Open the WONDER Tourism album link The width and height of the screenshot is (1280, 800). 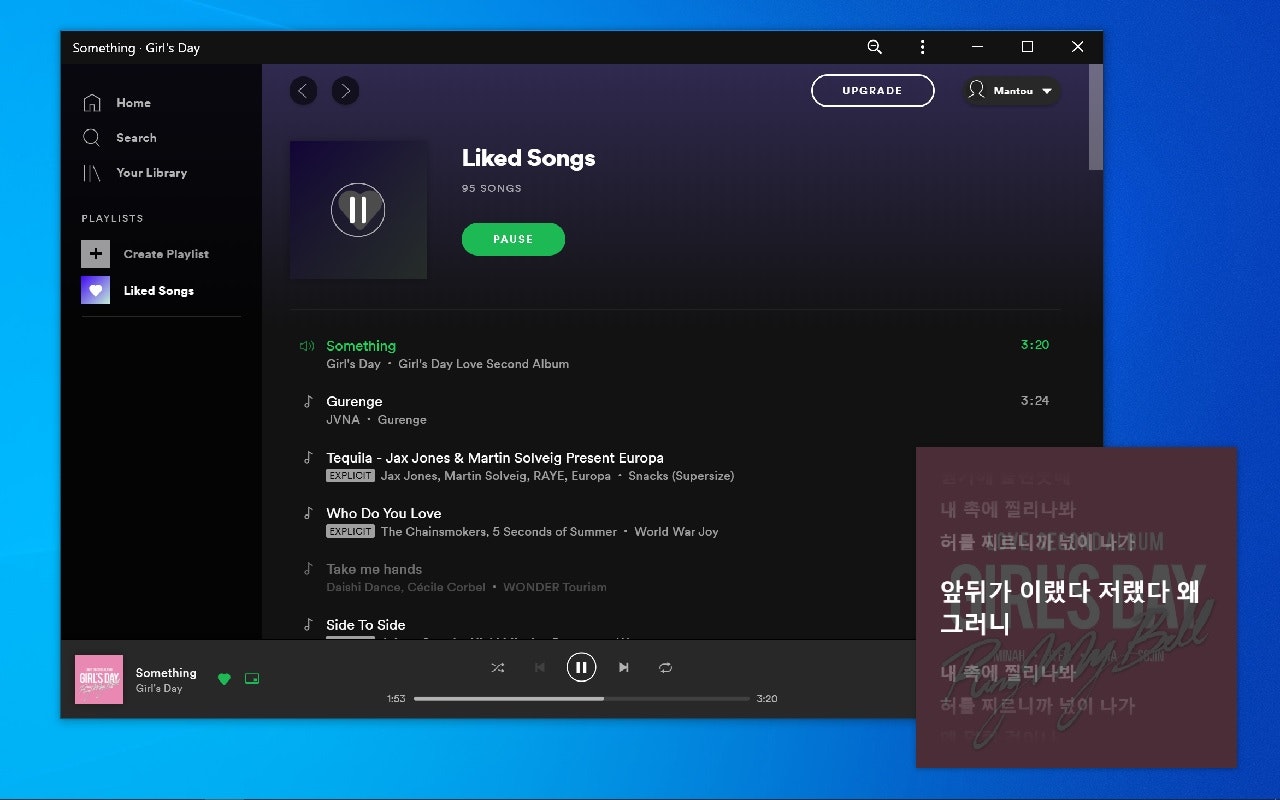click(555, 587)
